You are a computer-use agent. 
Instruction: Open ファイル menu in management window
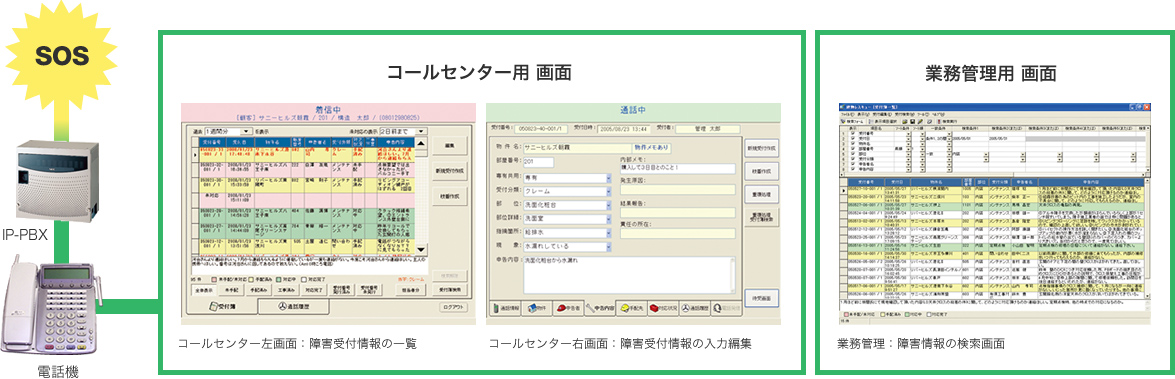click(848, 114)
